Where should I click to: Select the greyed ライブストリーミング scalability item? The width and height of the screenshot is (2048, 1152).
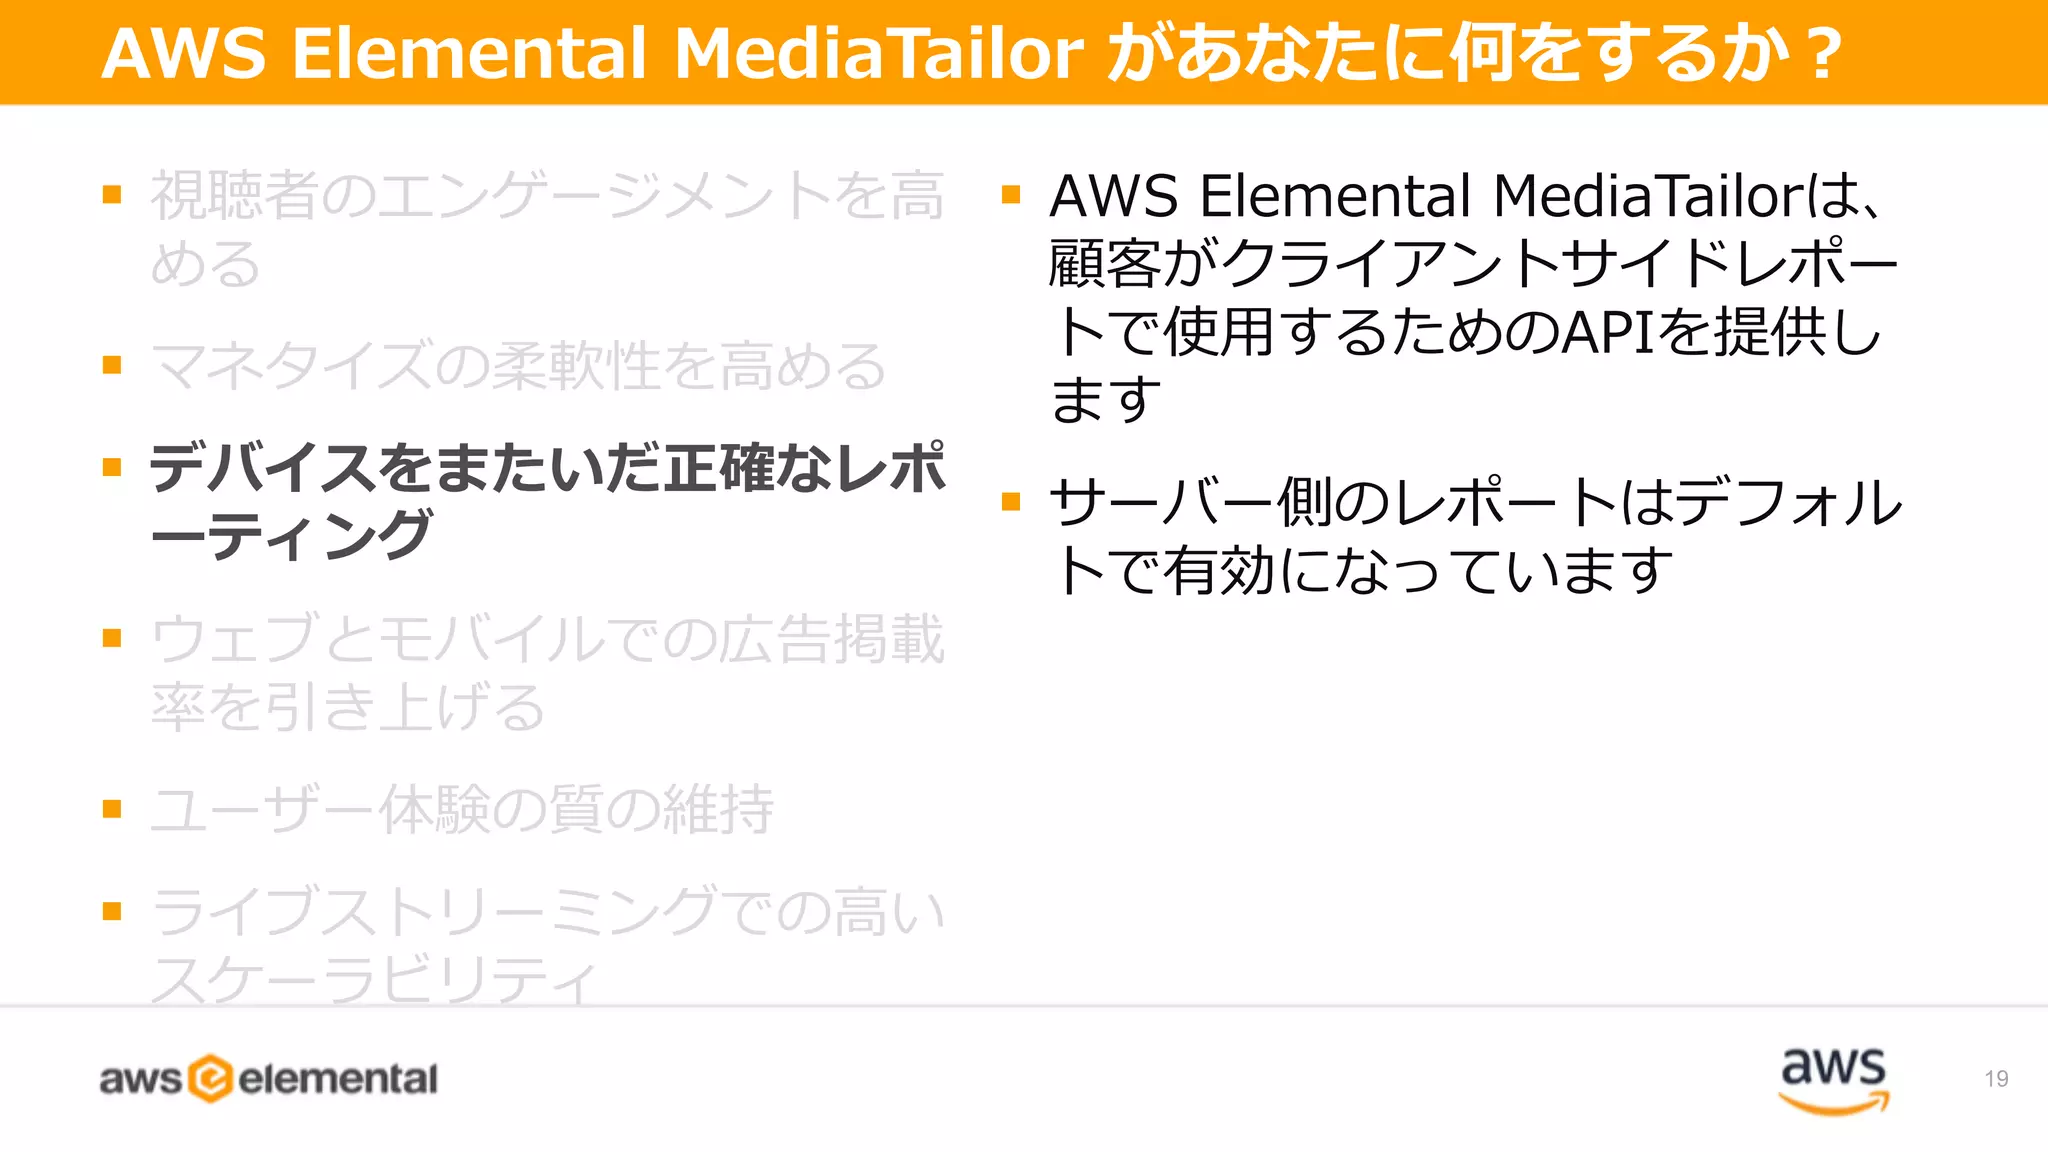pyautogui.click(x=547, y=944)
